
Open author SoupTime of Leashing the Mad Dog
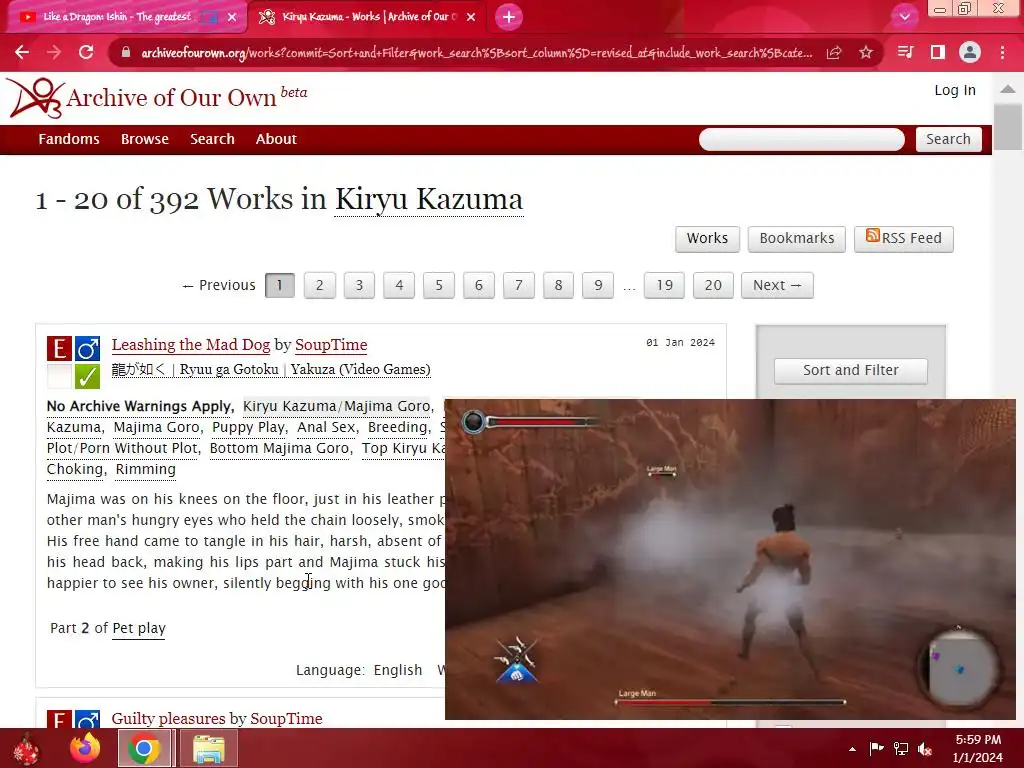point(331,345)
